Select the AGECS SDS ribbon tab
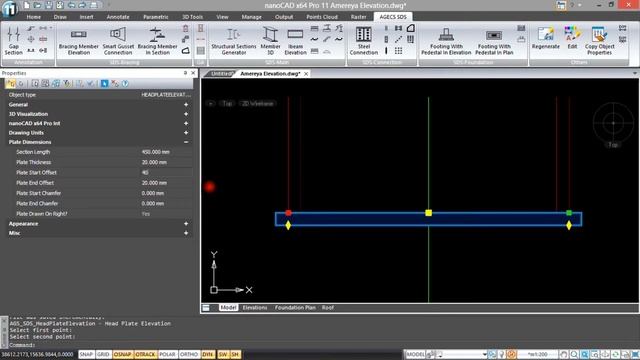The height and width of the screenshot is (360, 640). 393,17
